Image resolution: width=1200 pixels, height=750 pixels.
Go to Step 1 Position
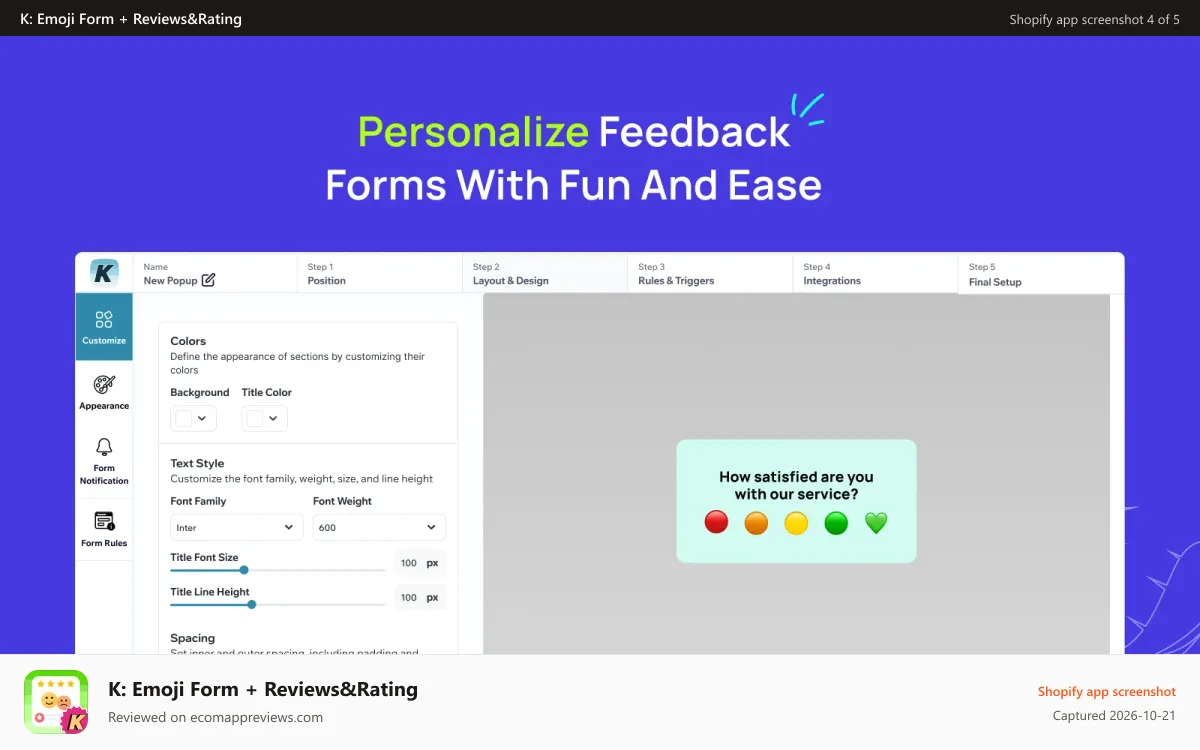point(379,274)
